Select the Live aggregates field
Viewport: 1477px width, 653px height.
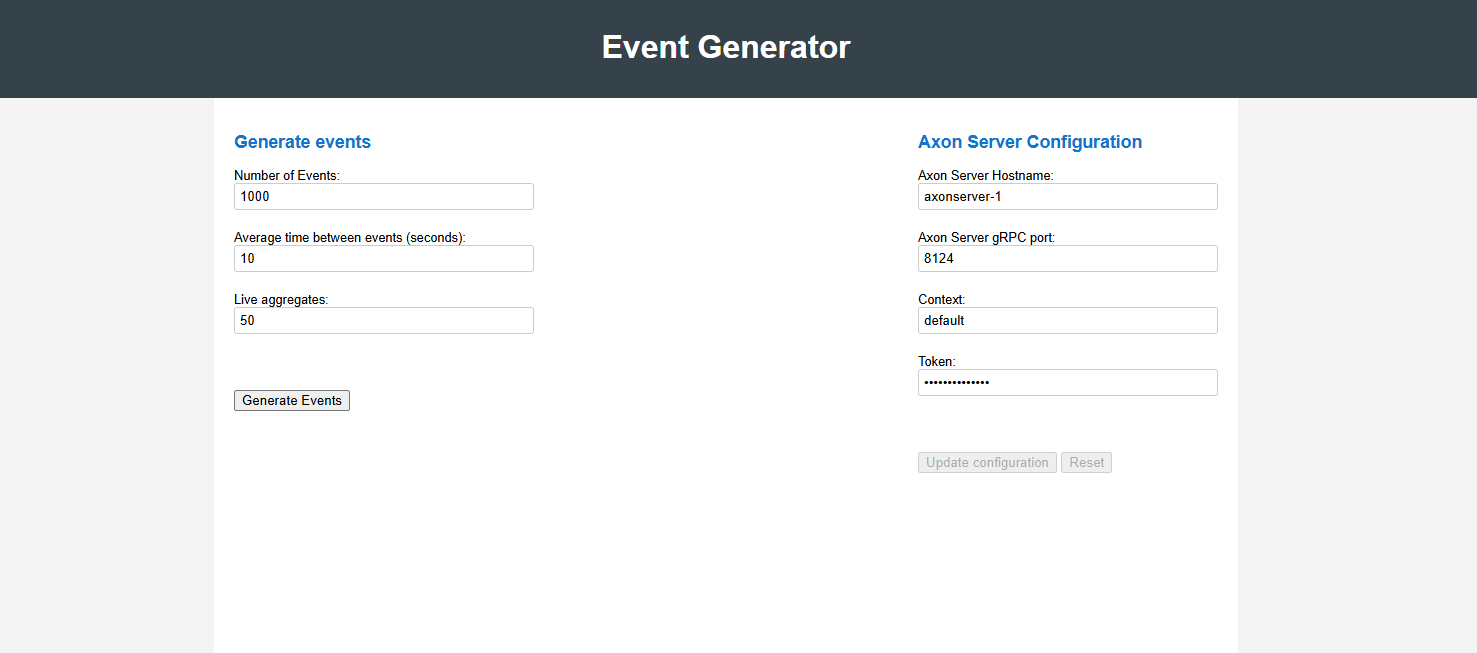click(383, 320)
